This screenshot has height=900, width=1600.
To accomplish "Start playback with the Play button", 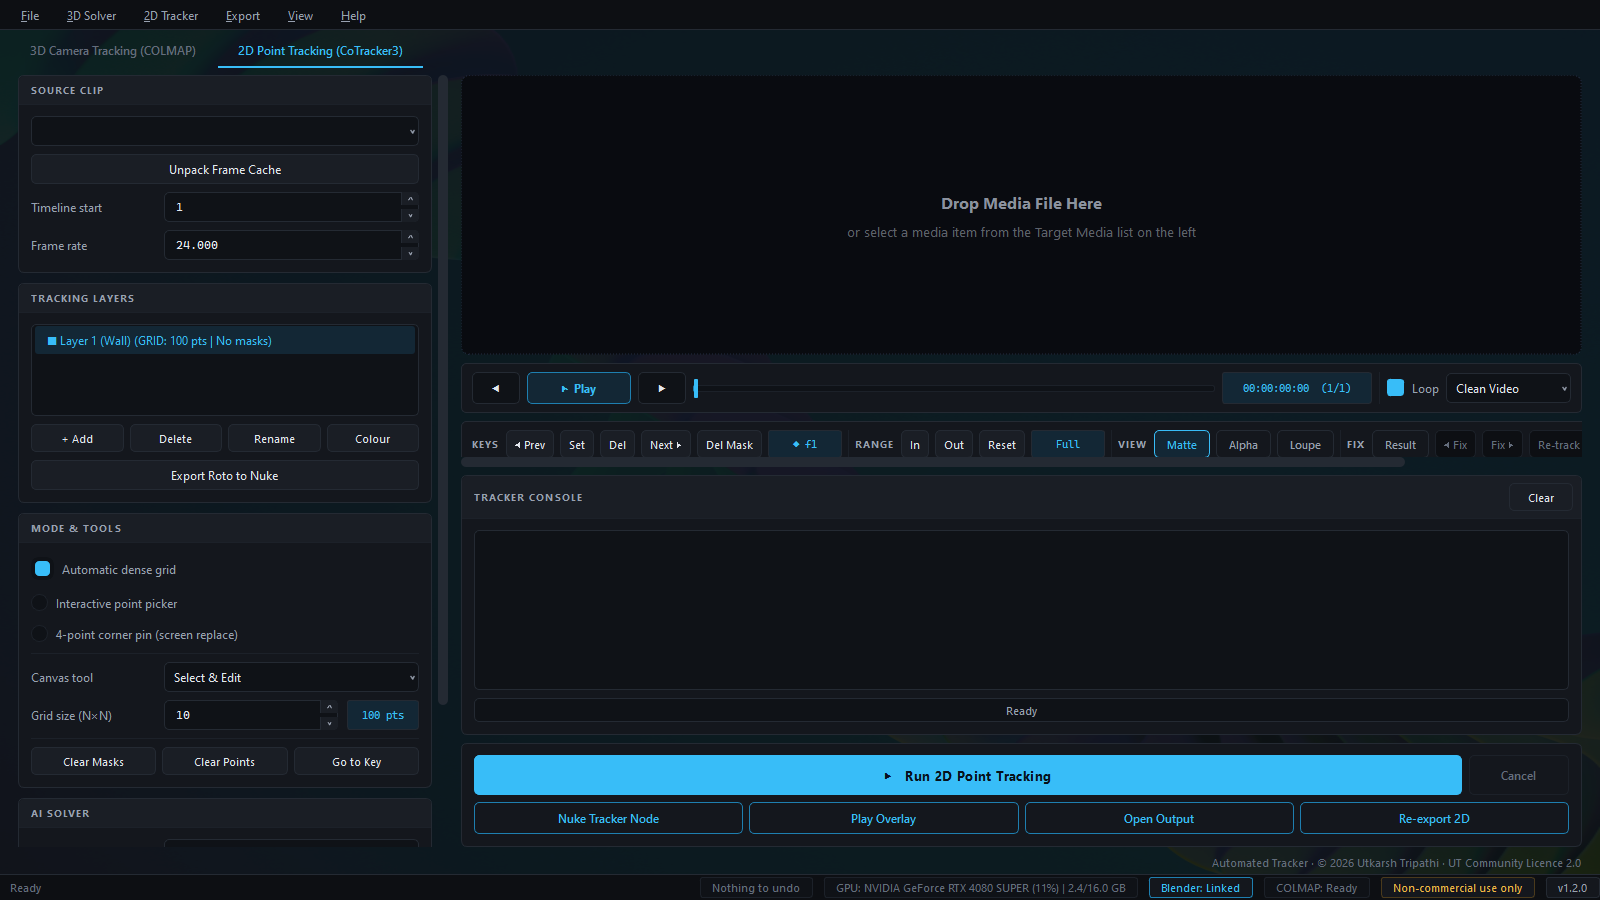I will coord(579,388).
